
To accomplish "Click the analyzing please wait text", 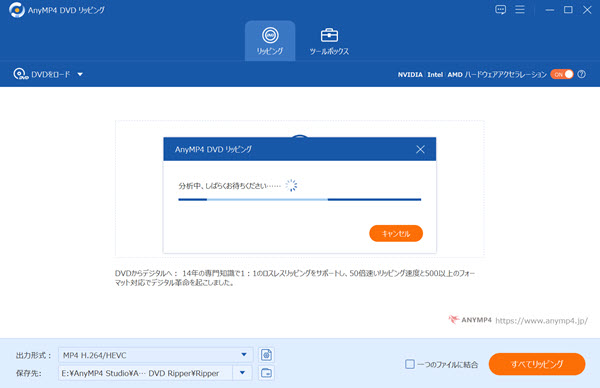I will pos(230,186).
